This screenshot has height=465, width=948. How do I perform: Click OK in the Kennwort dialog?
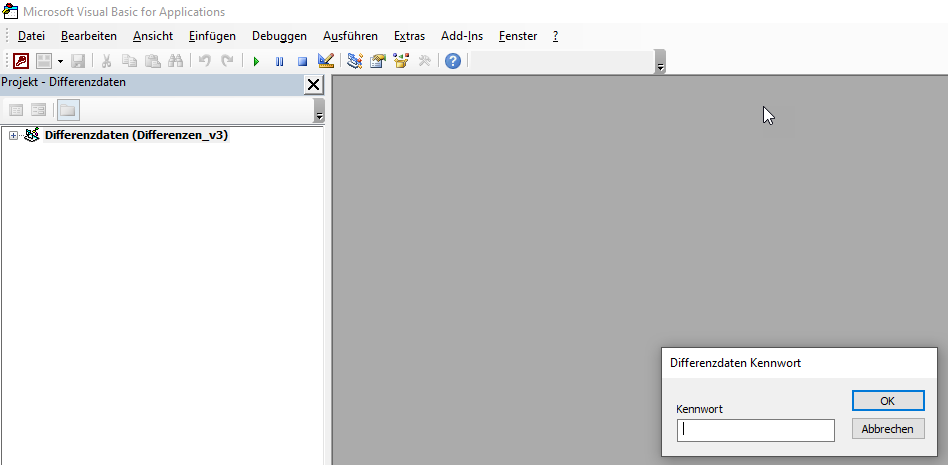[888, 400]
